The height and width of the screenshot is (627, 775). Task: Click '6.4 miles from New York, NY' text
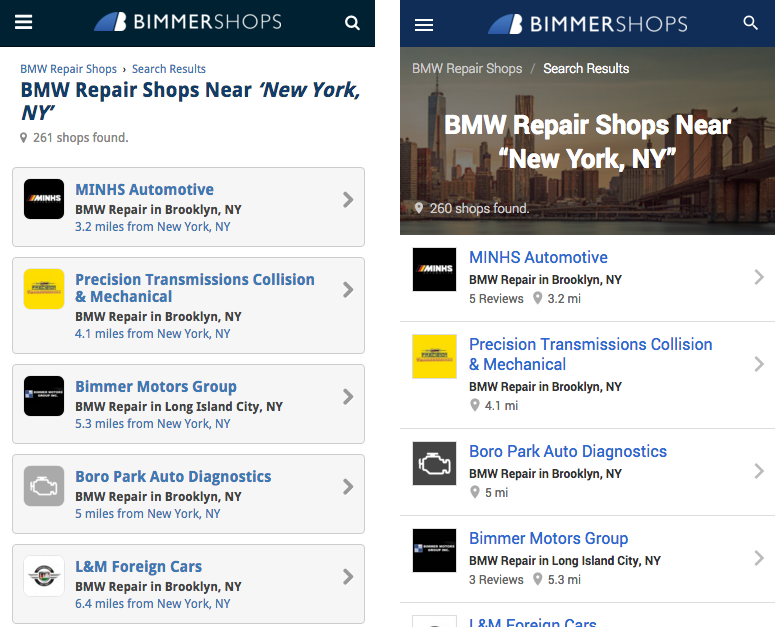click(x=153, y=603)
